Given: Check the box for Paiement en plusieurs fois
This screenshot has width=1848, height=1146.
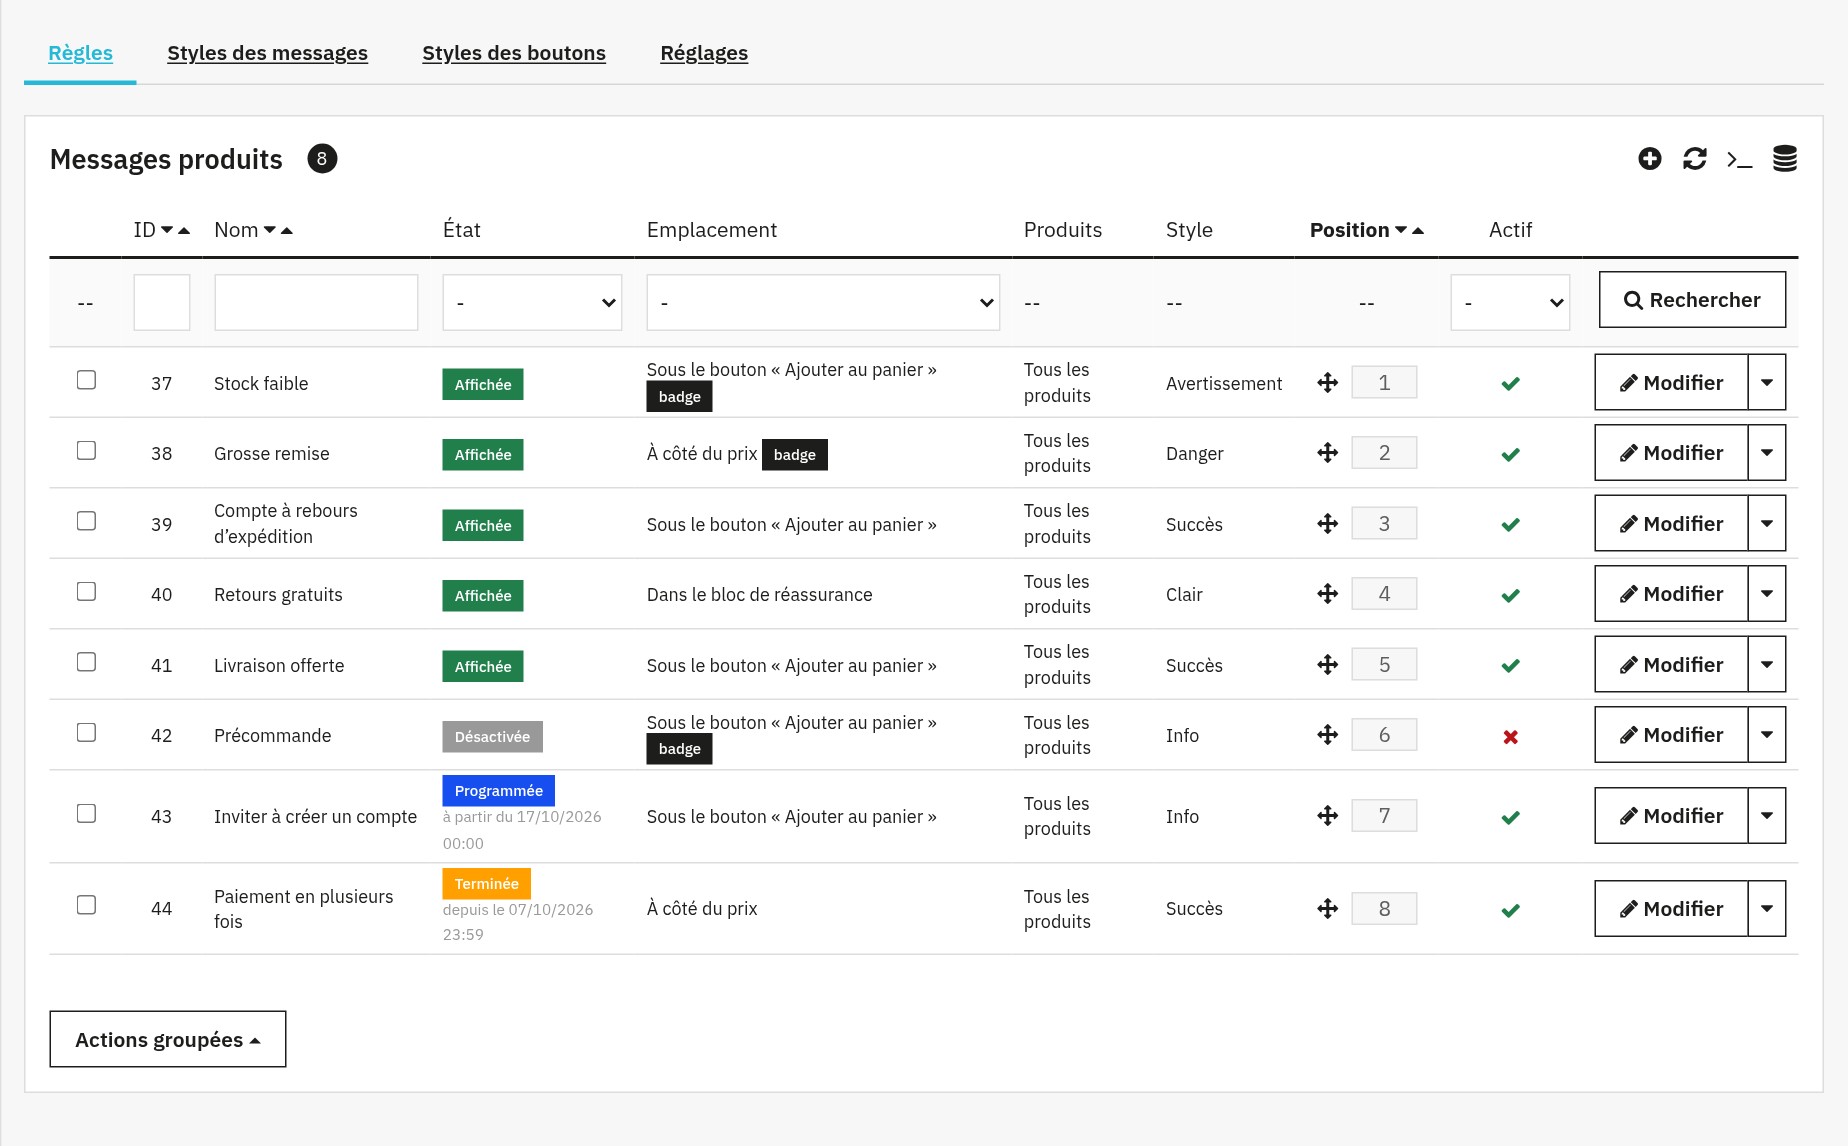Looking at the screenshot, I should click(x=87, y=905).
